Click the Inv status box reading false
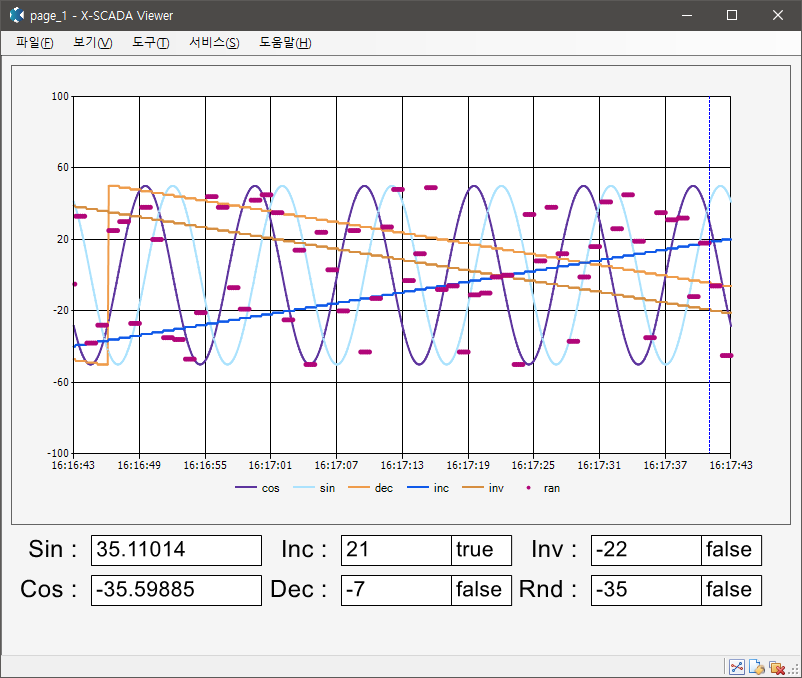 (x=731, y=550)
